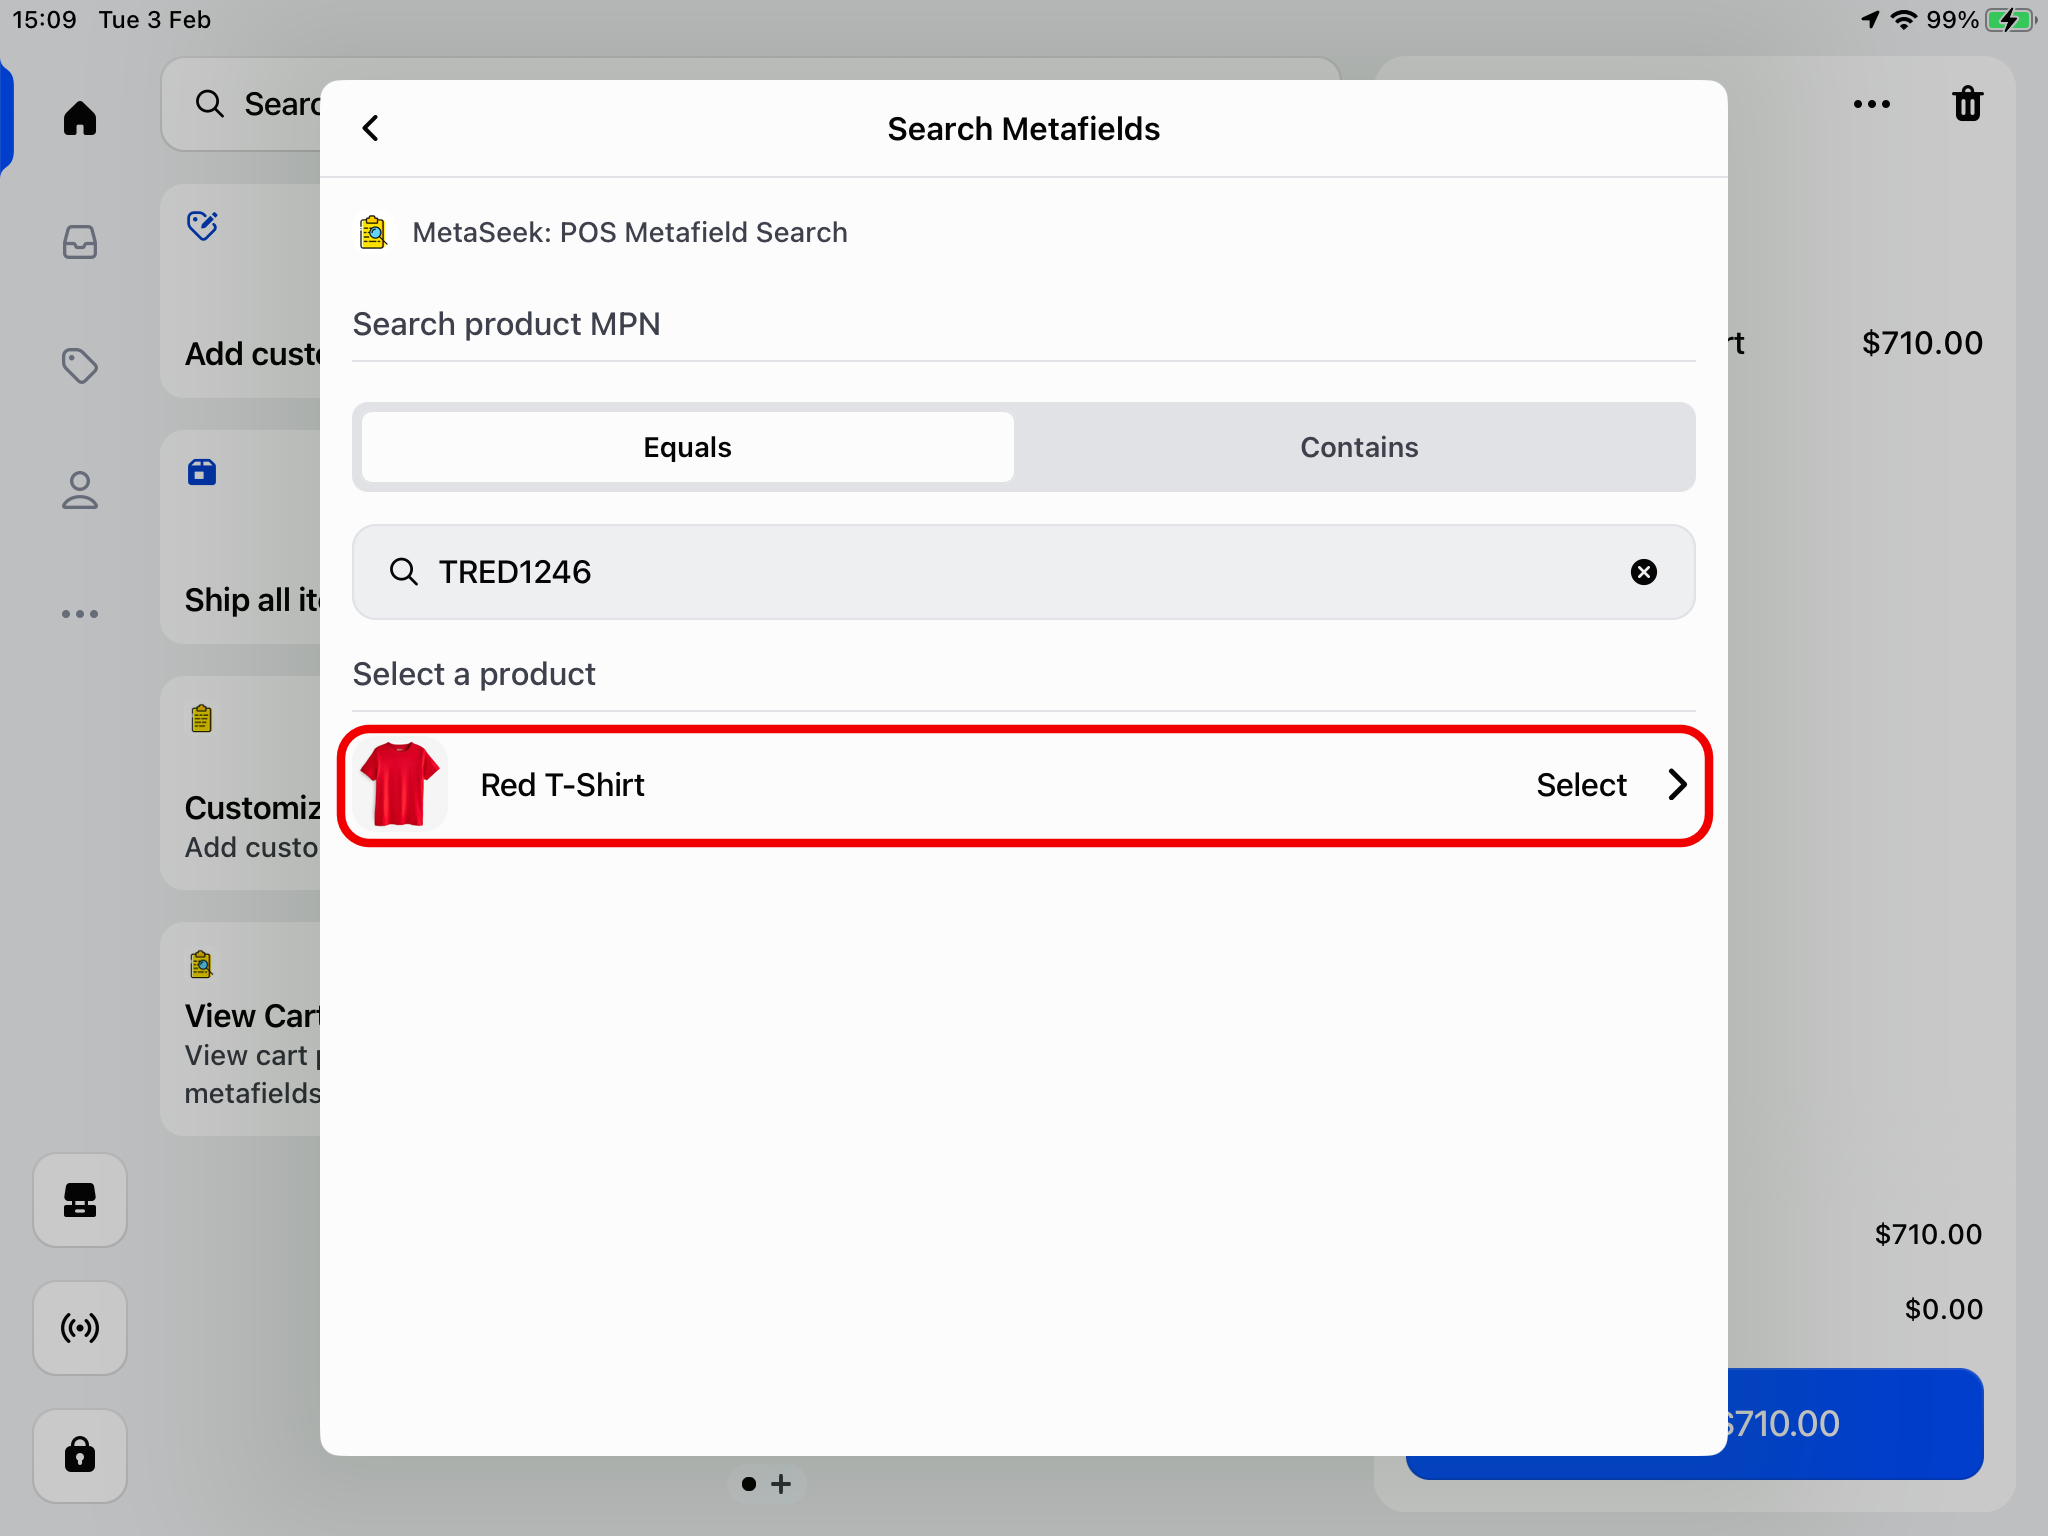Expand Red T-Shirt with right chevron
The height and width of the screenshot is (1536, 2048).
point(1677,785)
